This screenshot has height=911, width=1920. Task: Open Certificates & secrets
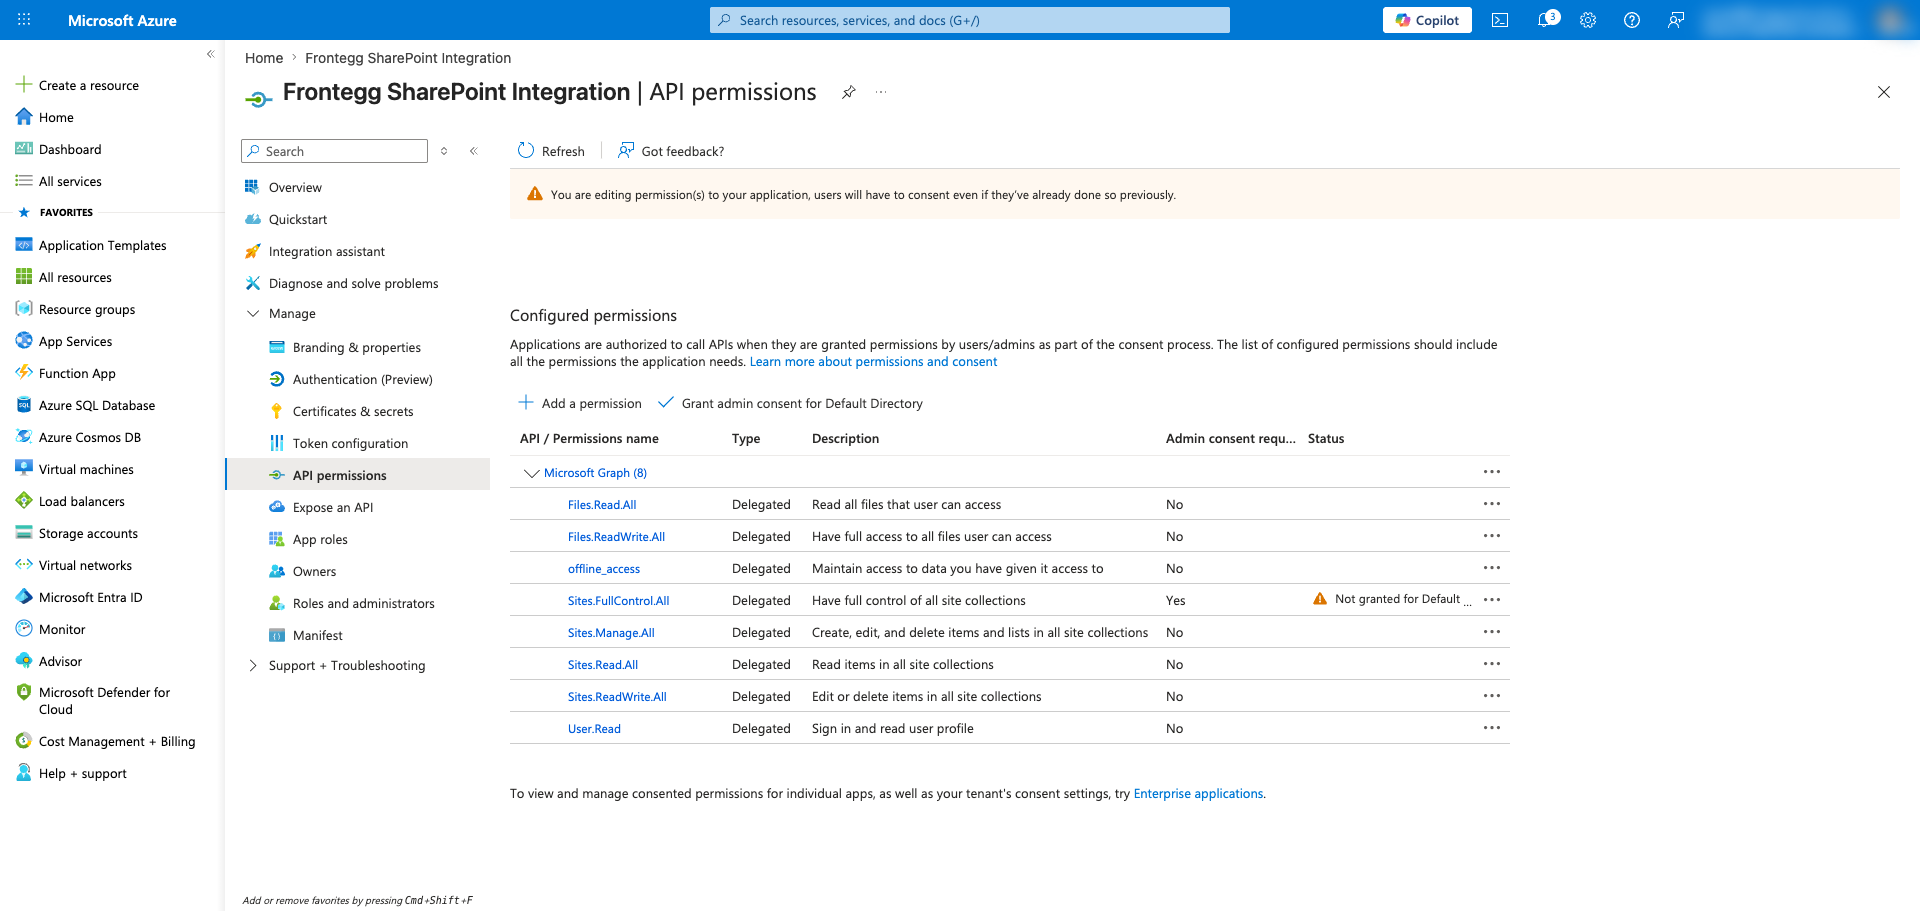[x=352, y=412]
